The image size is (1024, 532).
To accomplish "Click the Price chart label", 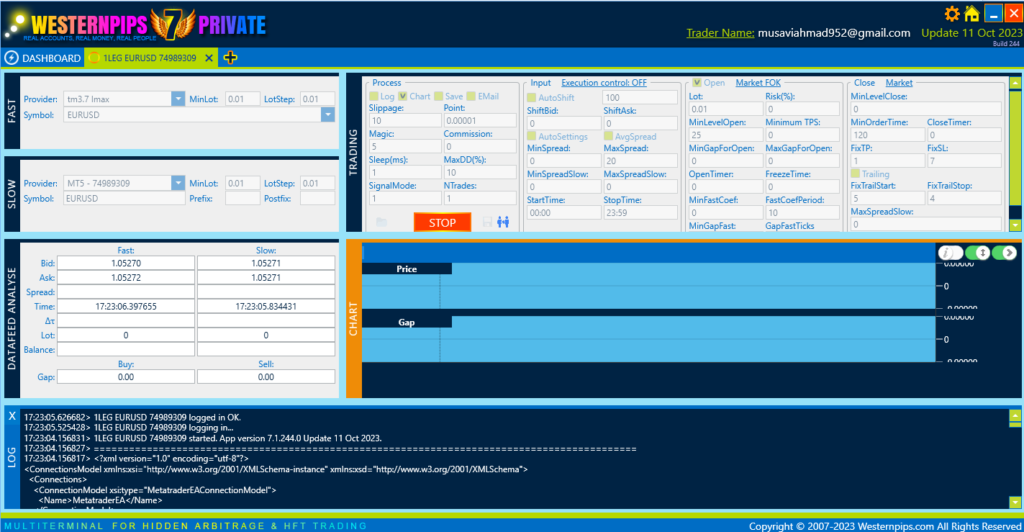I will tap(406, 269).
